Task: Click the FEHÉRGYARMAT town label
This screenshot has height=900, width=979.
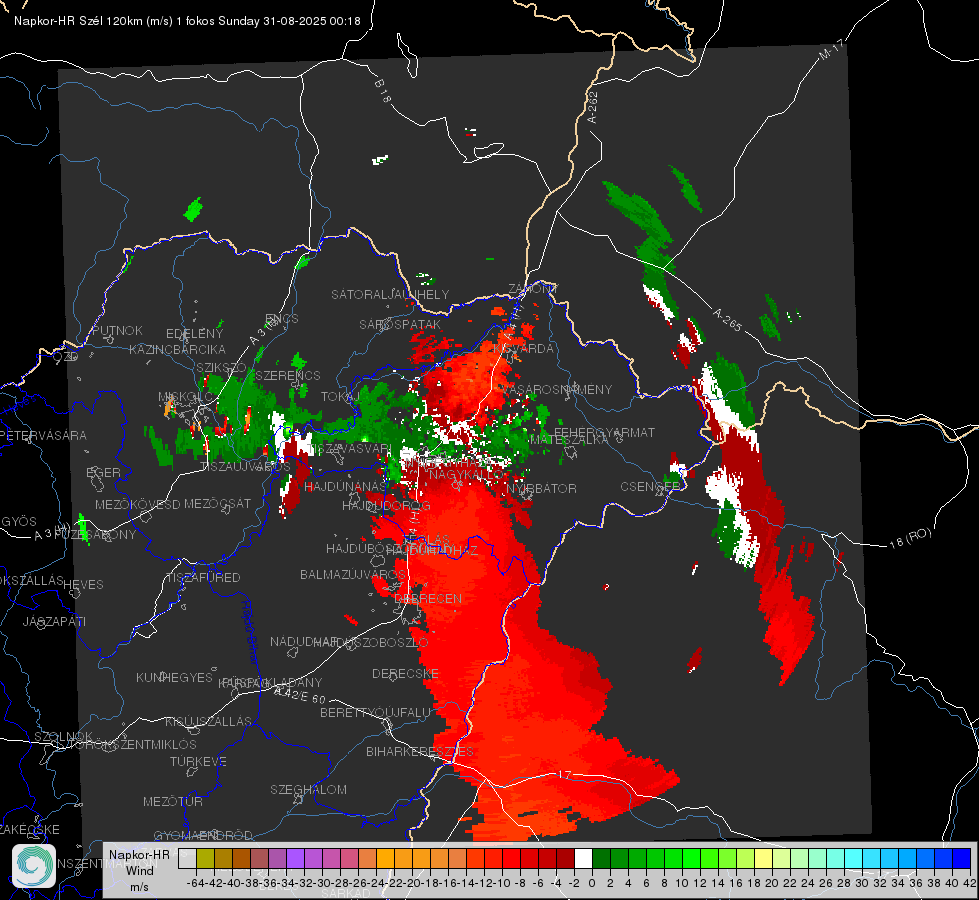Action: (604, 432)
